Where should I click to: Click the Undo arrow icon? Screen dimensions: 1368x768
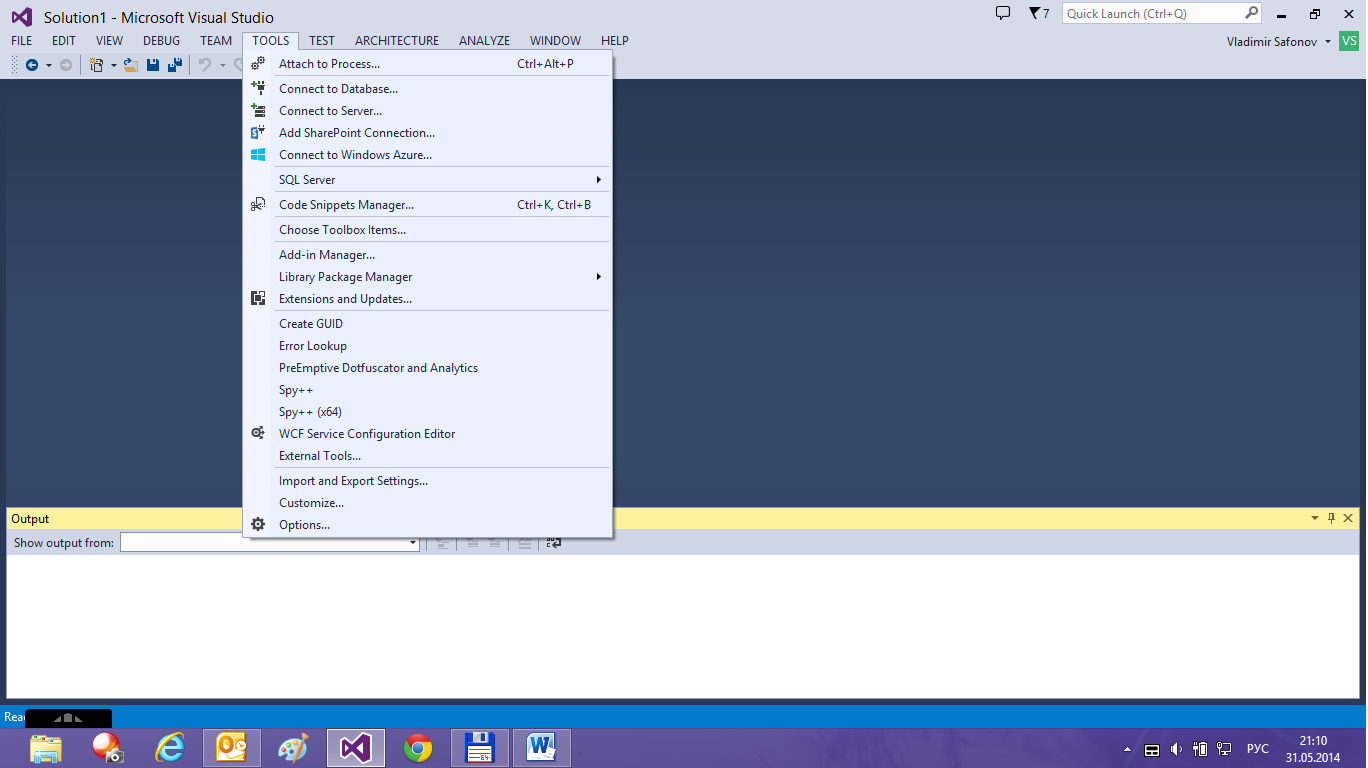pyautogui.click(x=205, y=65)
